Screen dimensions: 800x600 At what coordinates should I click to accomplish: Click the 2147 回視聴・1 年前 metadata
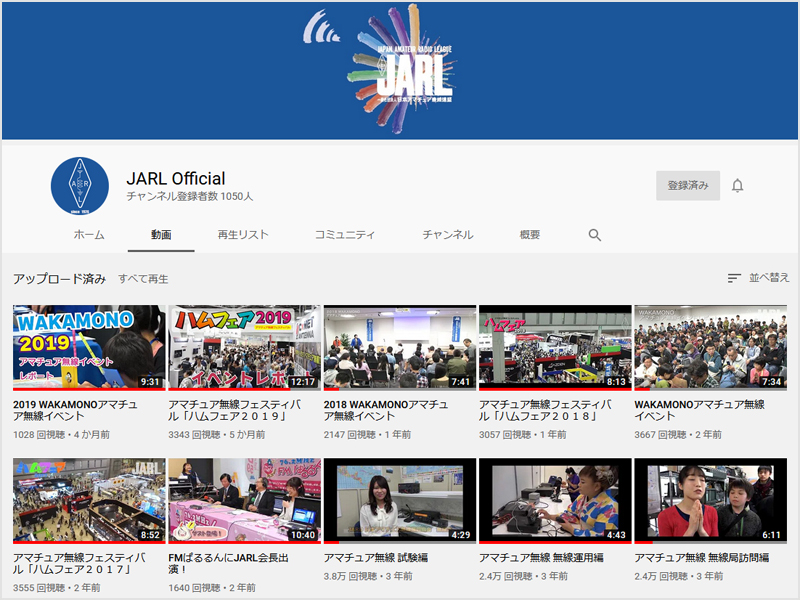click(367, 435)
